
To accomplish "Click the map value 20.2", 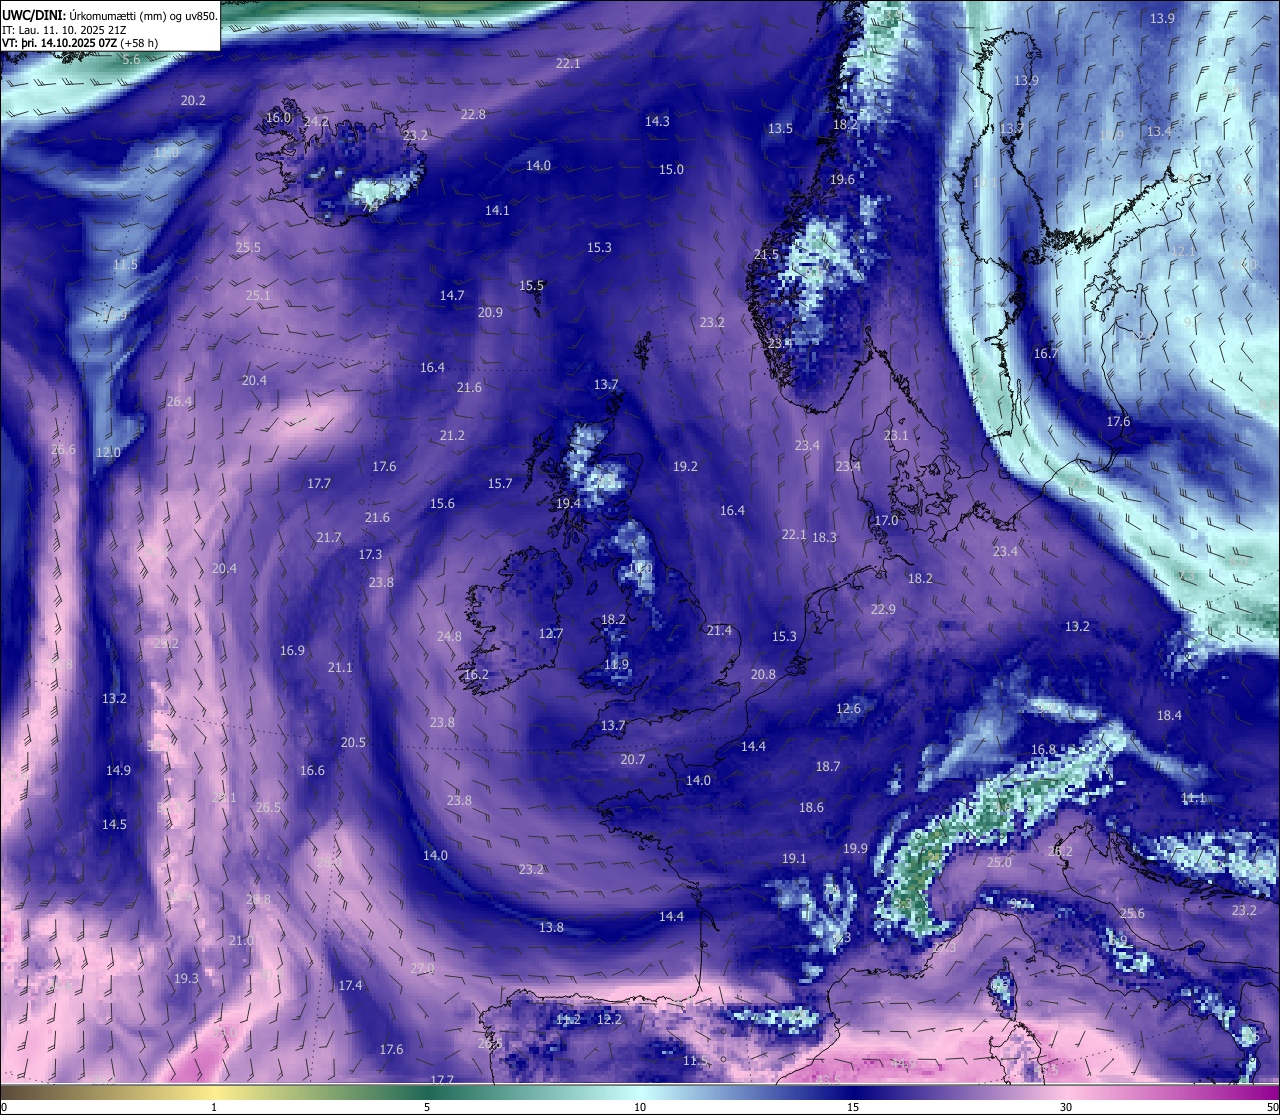I will click(193, 101).
